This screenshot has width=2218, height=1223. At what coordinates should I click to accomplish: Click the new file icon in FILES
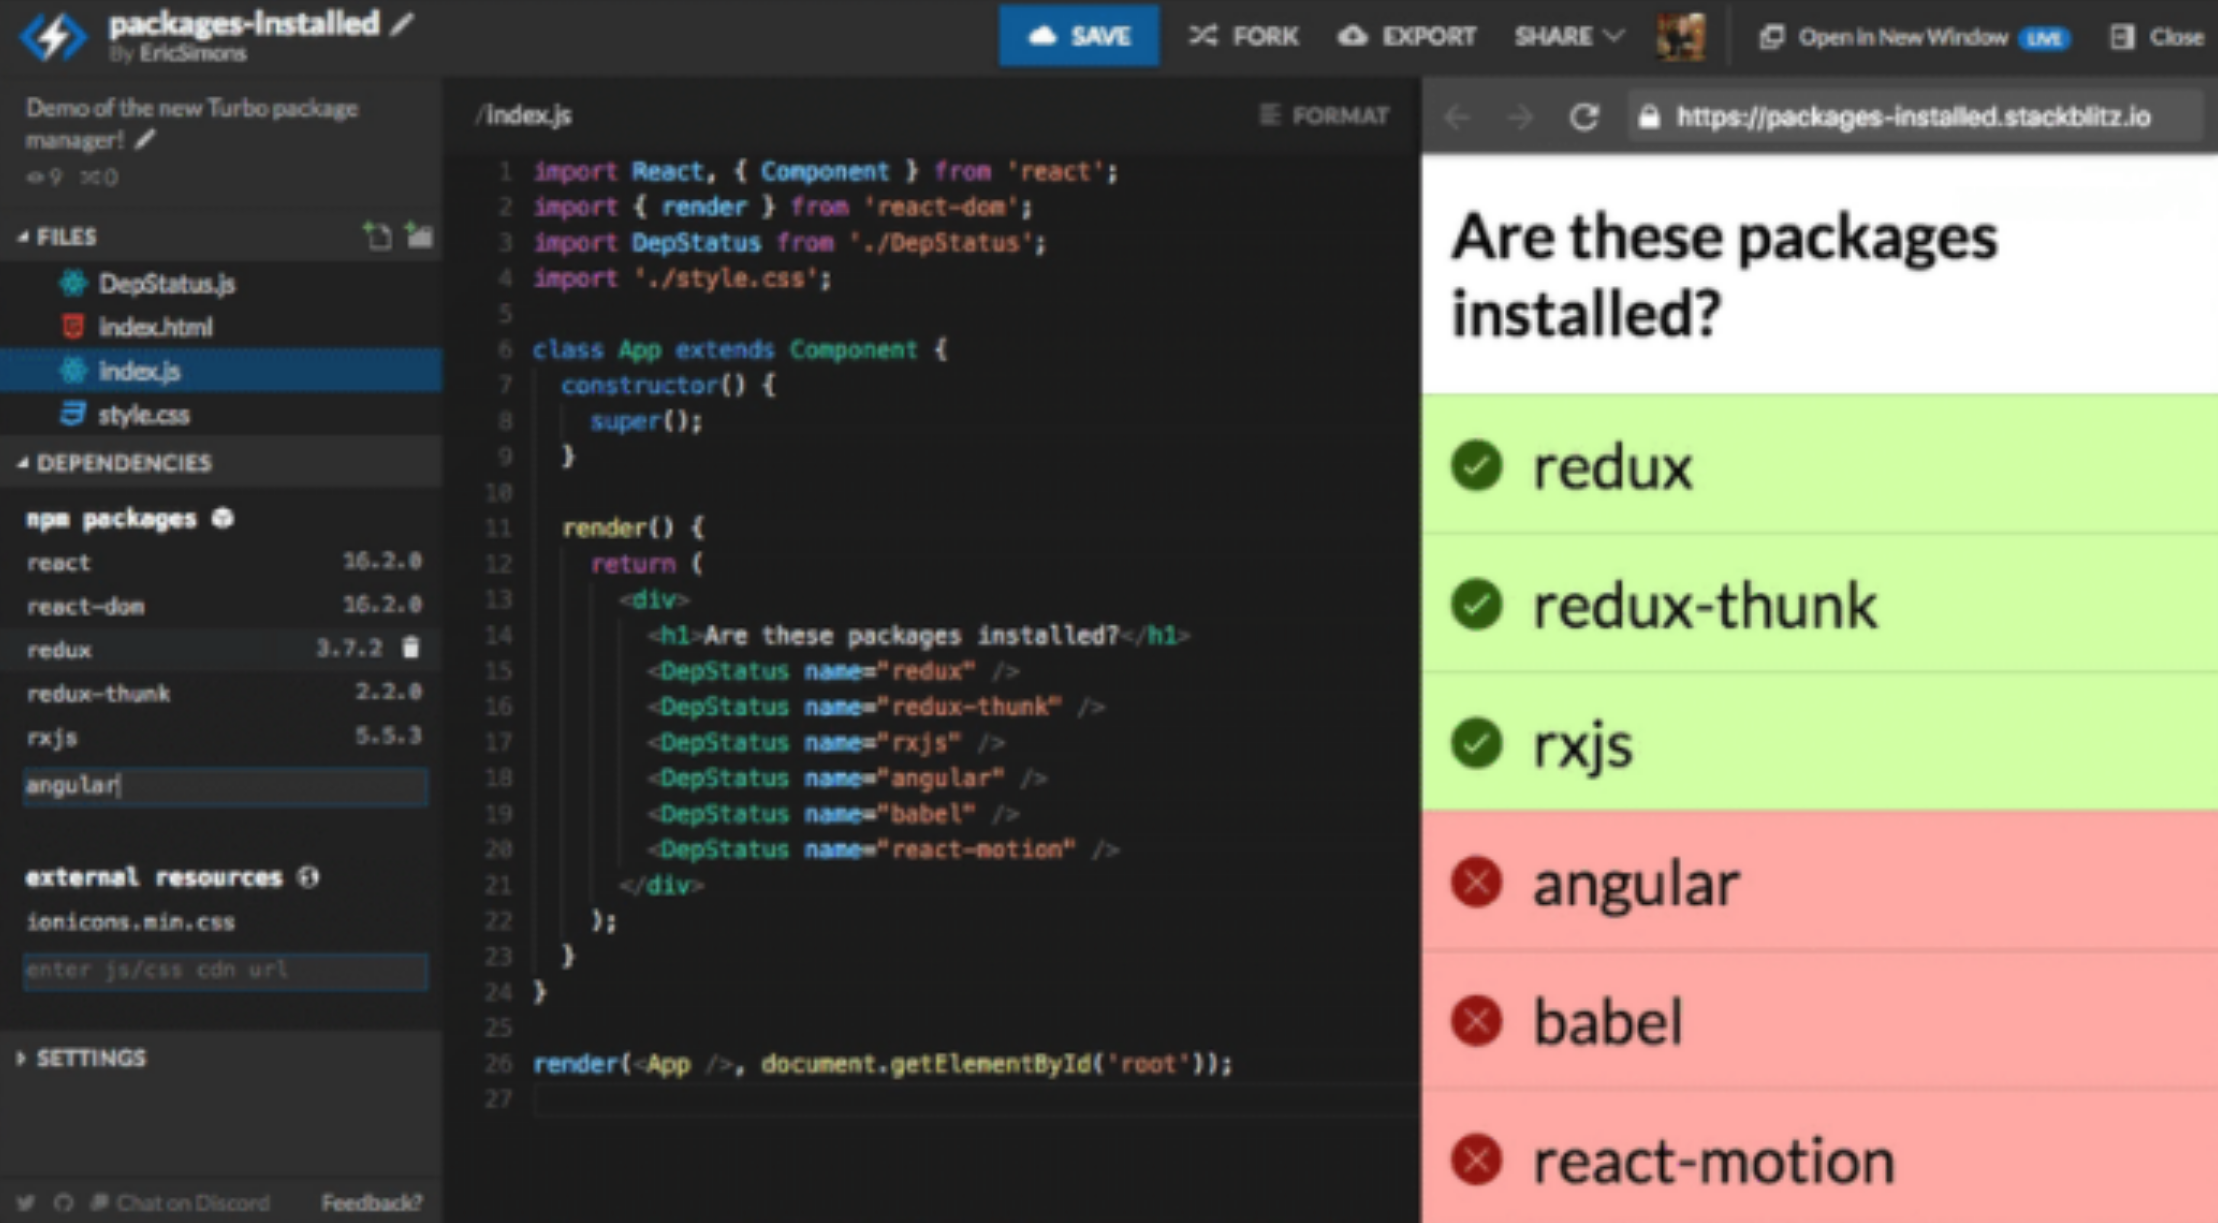[x=377, y=236]
